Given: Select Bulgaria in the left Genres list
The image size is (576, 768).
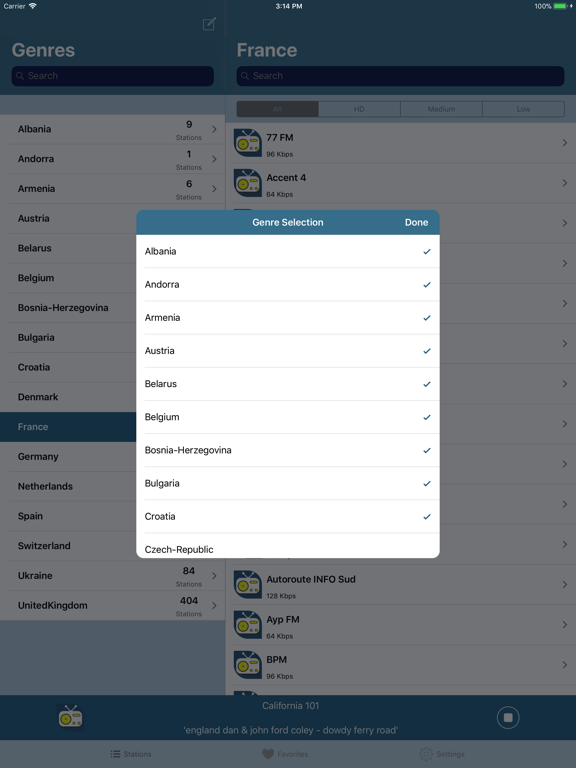Looking at the screenshot, I should pyautogui.click(x=68, y=337).
